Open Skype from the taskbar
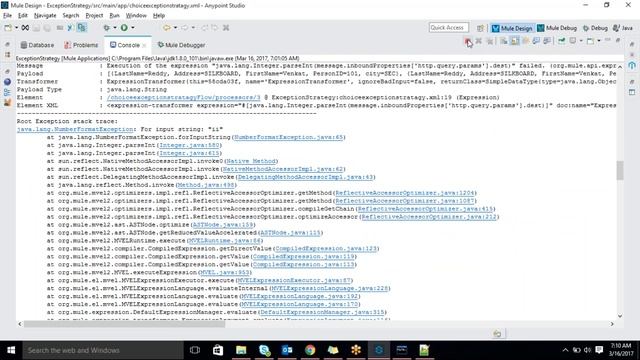This screenshot has height=360, width=640. point(264,350)
